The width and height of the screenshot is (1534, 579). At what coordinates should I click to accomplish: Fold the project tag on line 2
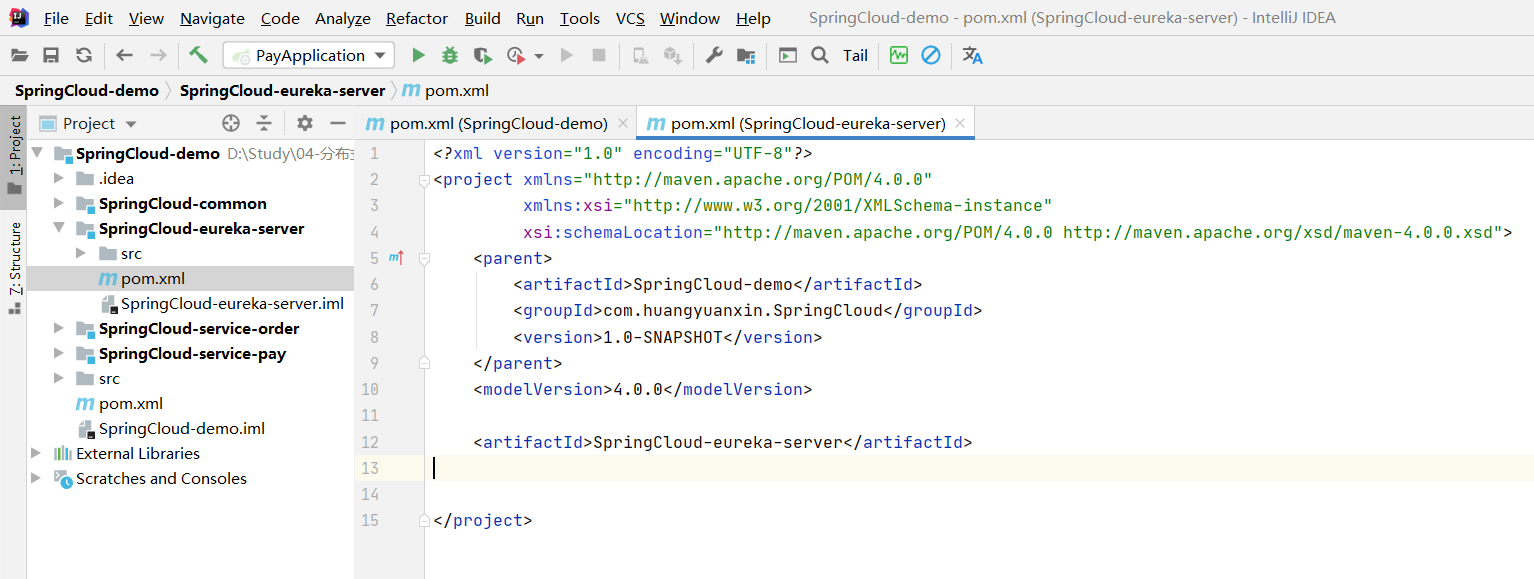[424, 180]
